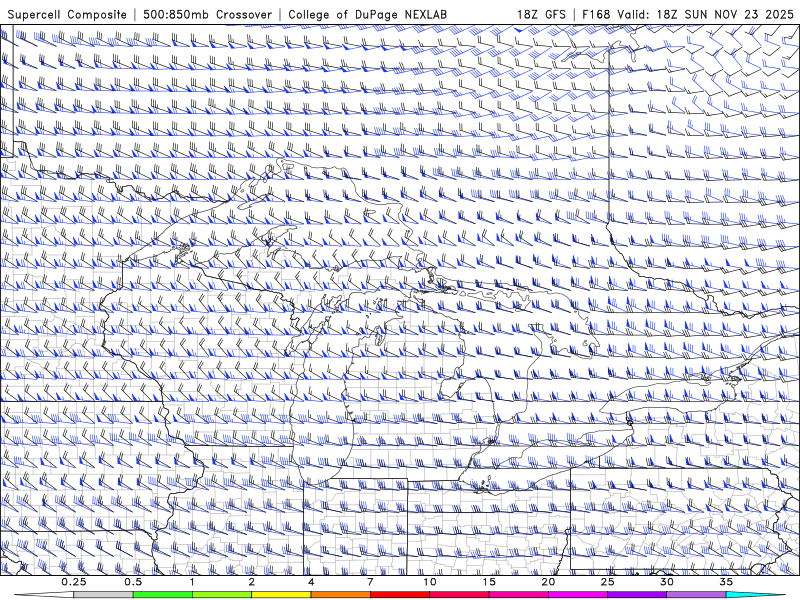Select the crimson 10–15 legend swatch
Image resolution: width=800 pixels, height=600 pixels.
click(x=459, y=595)
